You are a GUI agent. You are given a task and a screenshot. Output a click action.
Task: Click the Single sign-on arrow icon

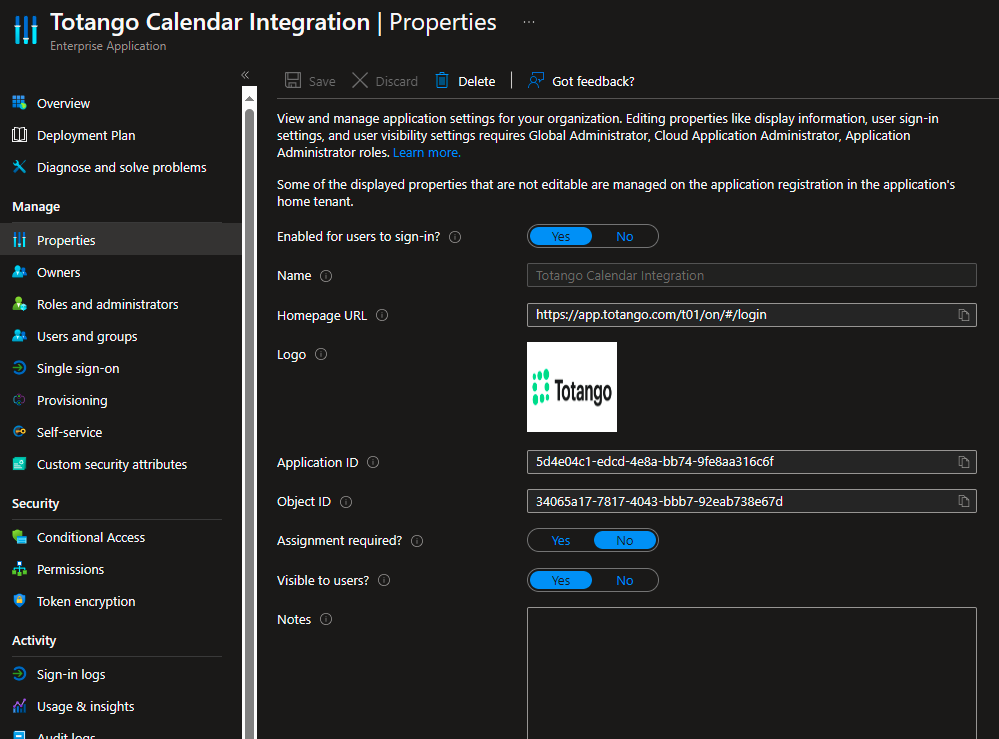[x=19, y=368]
